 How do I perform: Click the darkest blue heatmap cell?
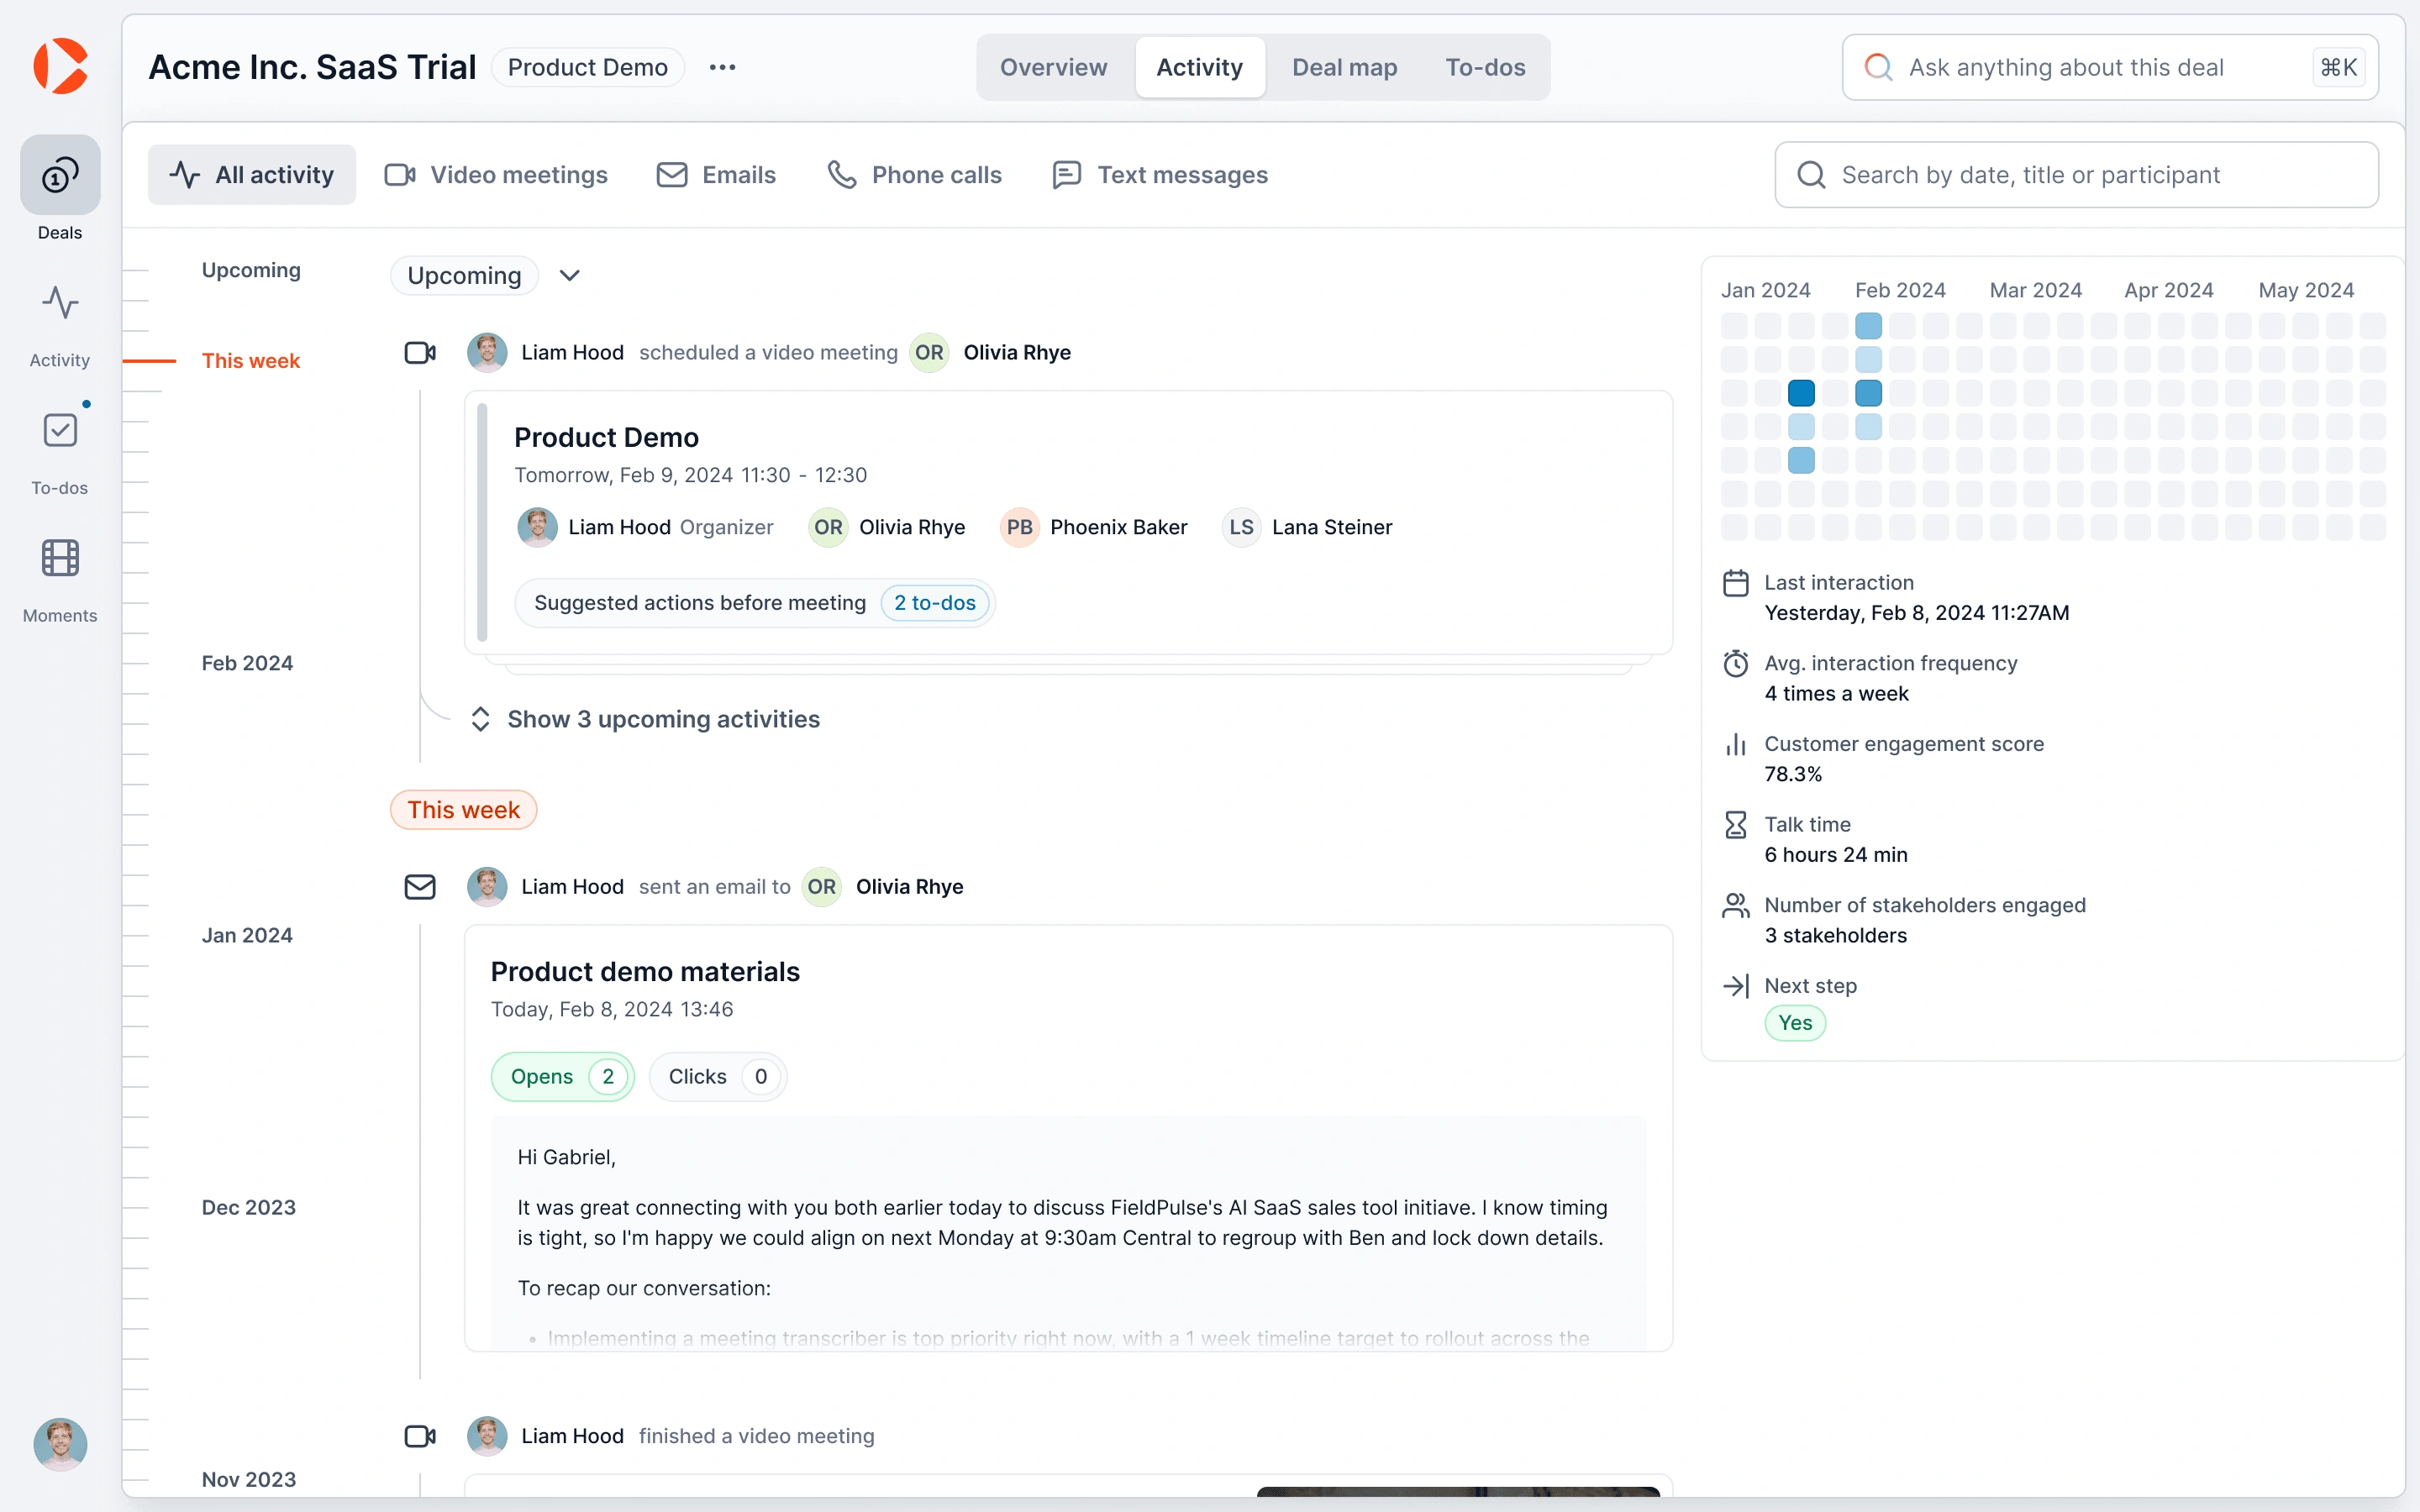pos(1801,393)
